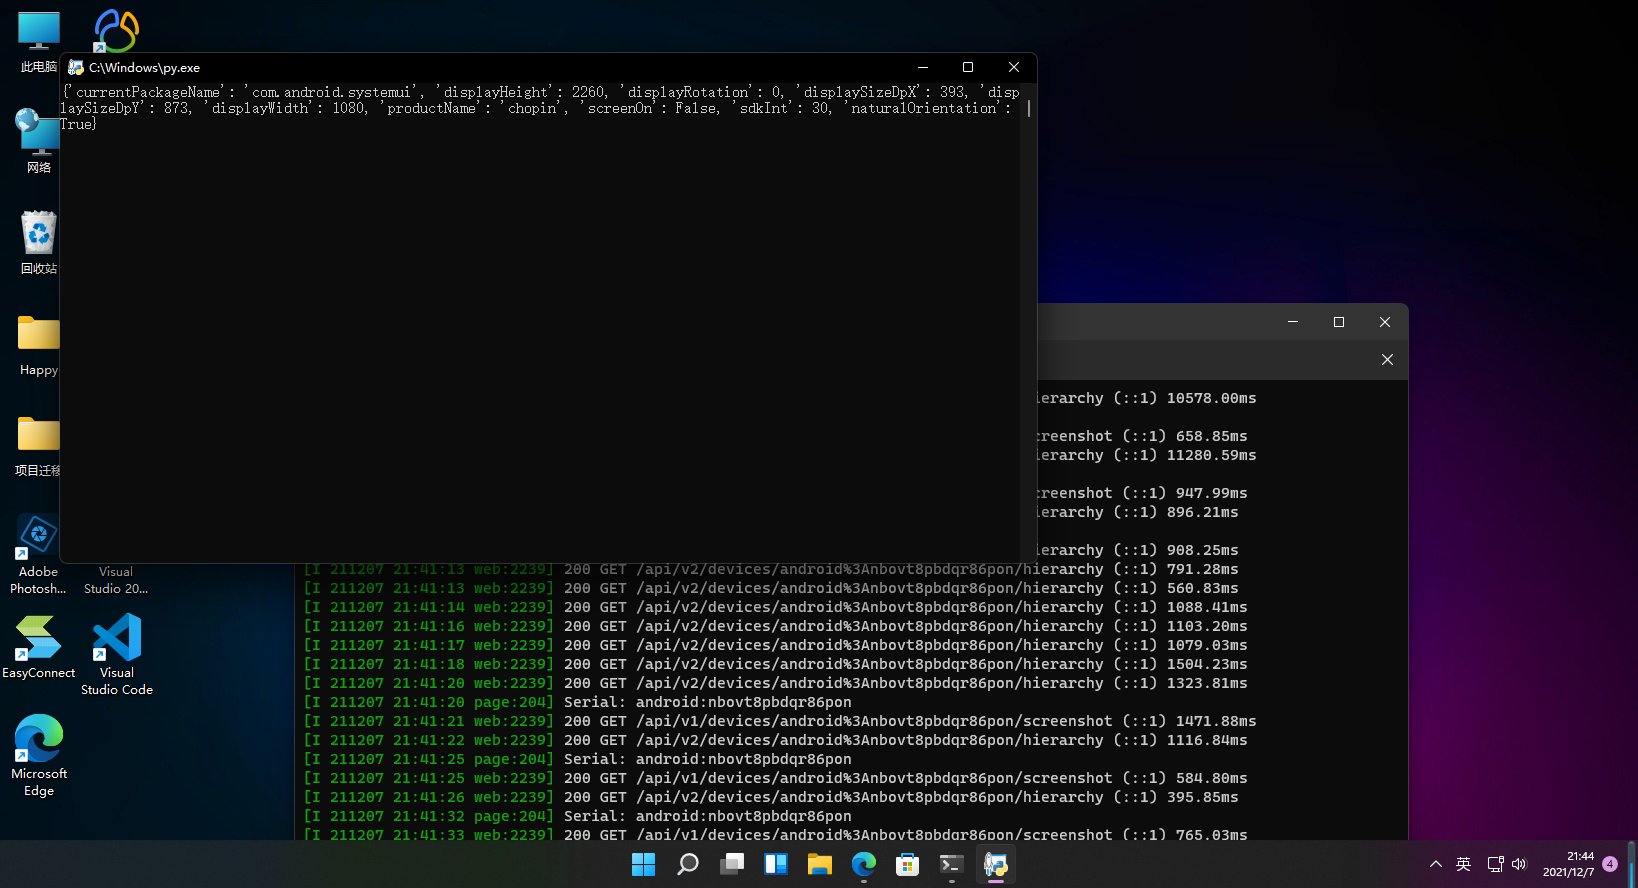
Task: Switch input method via 英 indicator
Action: pyautogui.click(x=1464, y=864)
